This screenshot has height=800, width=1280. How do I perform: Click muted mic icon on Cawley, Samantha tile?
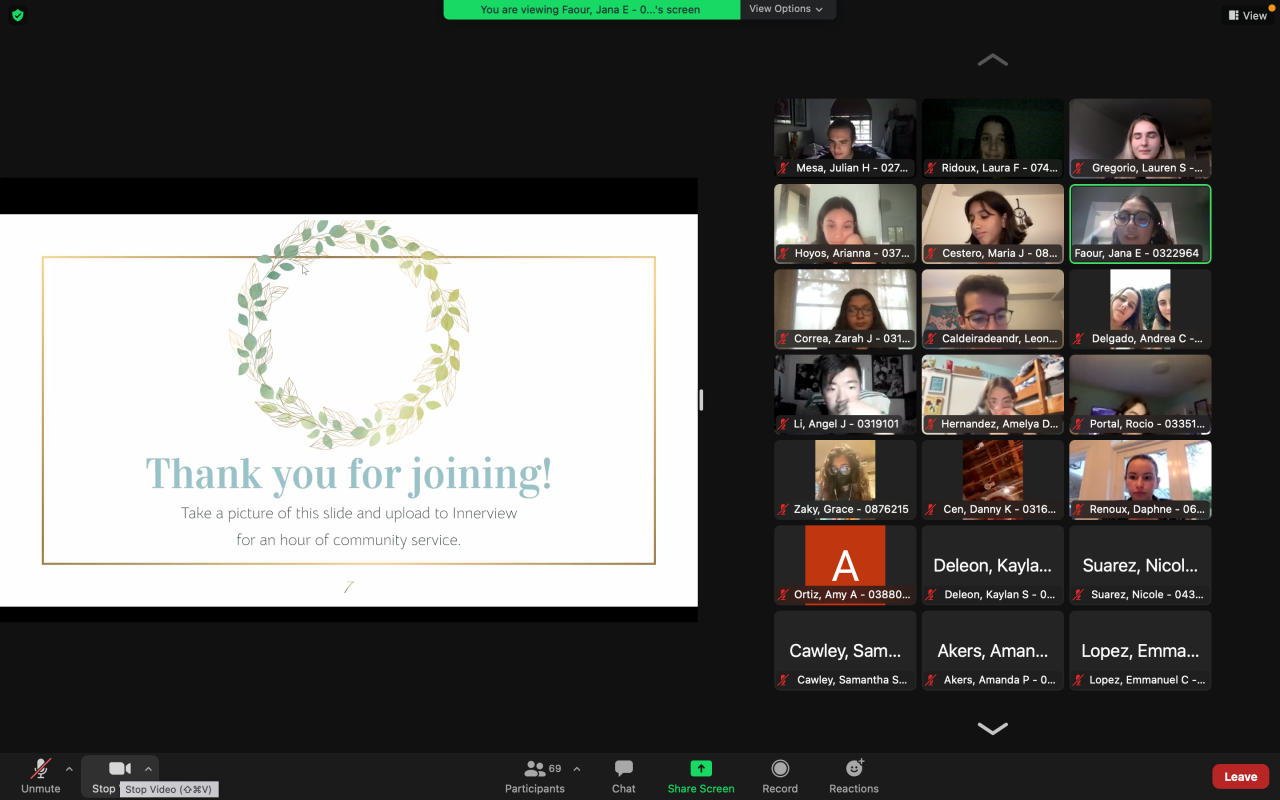784,680
